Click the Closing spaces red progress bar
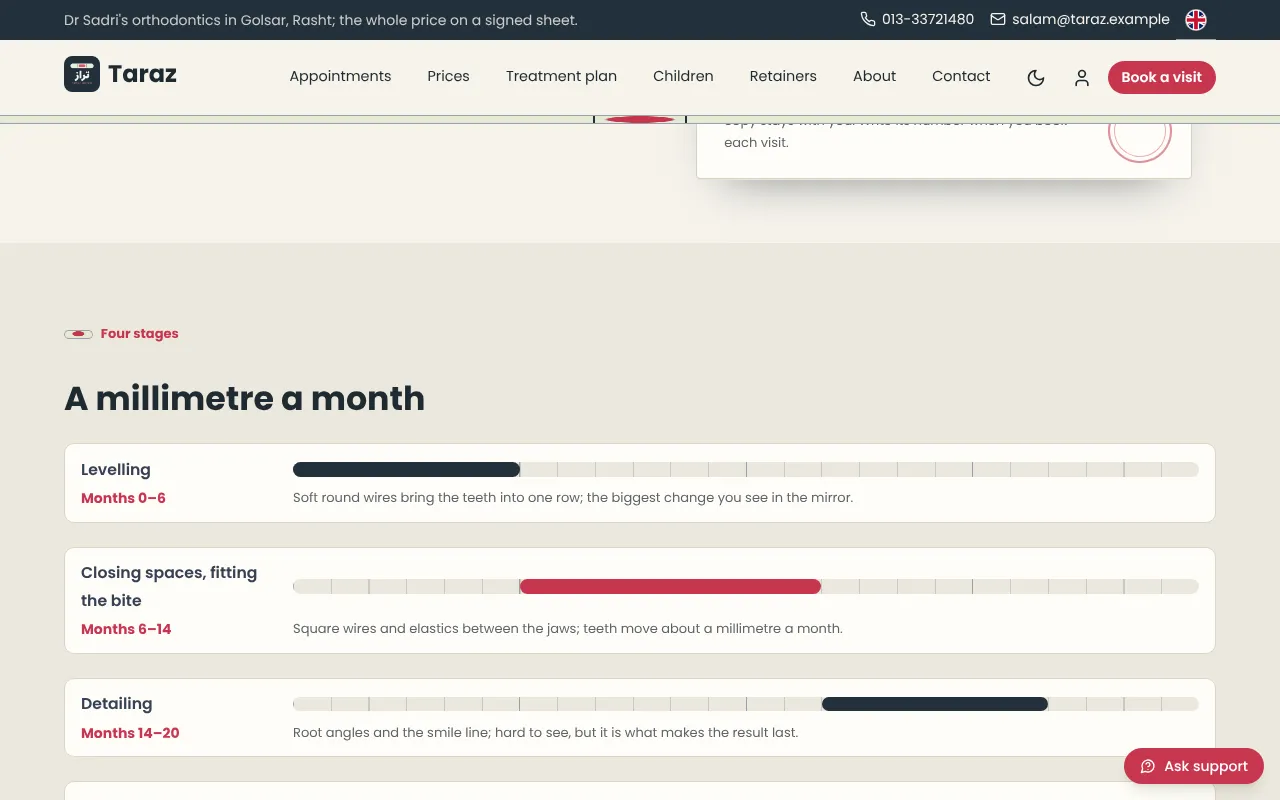This screenshot has height=800, width=1280. pyautogui.click(x=670, y=587)
